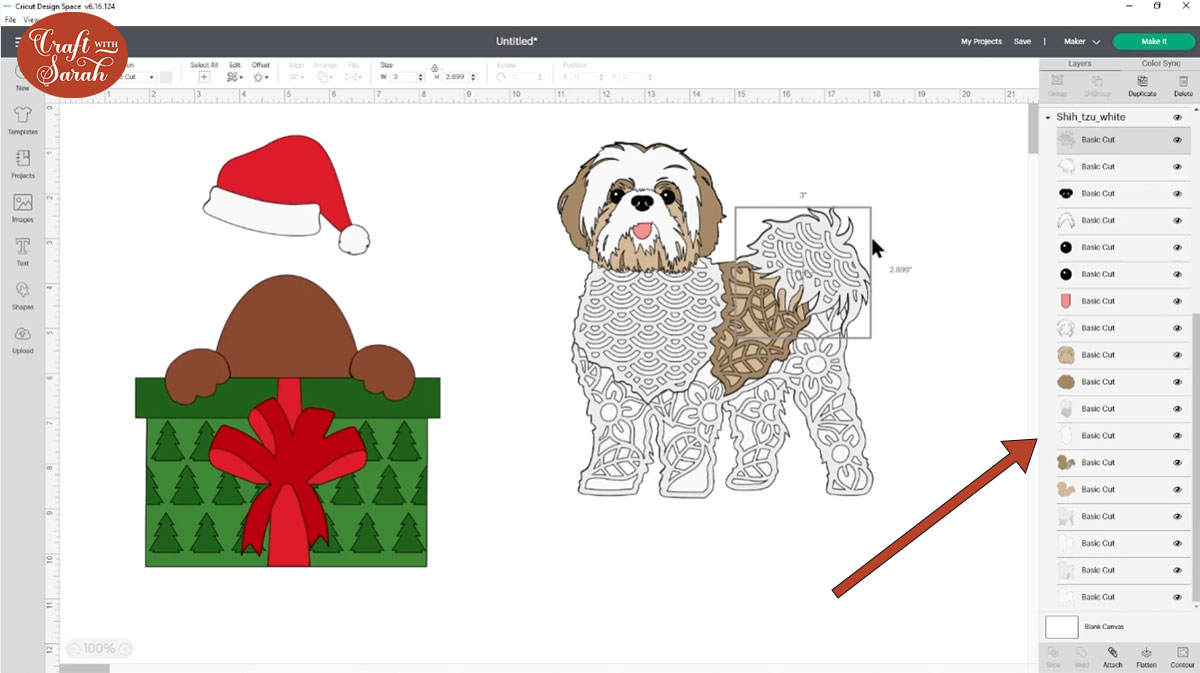The height and width of the screenshot is (673, 1200).
Task: Hide the Shih_tzu_white group
Action: pyautogui.click(x=1177, y=117)
